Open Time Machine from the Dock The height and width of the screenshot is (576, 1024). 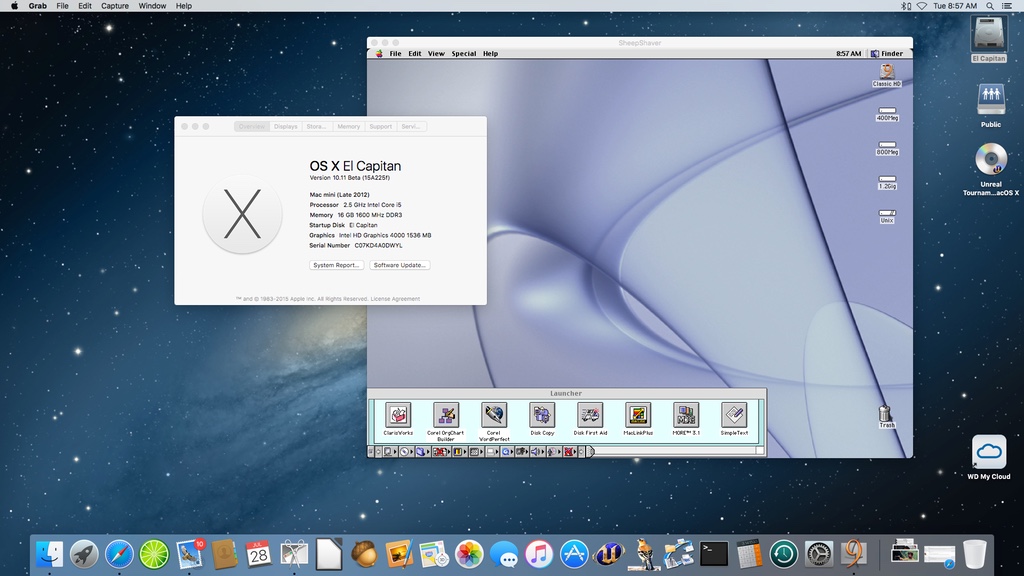pyautogui.click(x=784, y=554)
